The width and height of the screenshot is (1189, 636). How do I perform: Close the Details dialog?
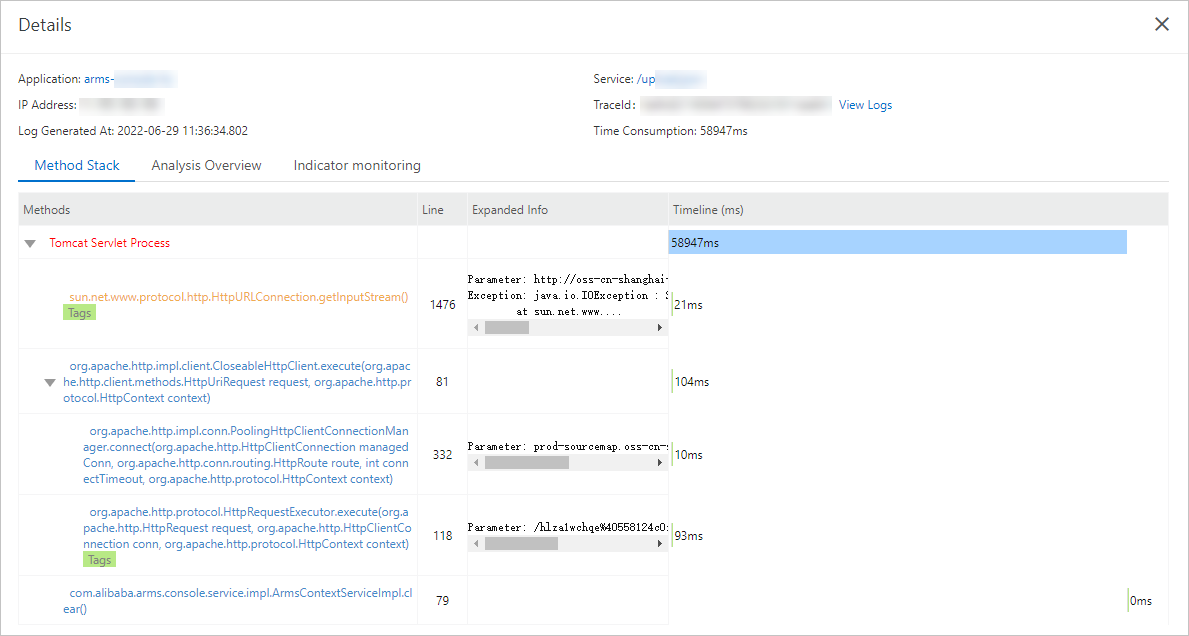point(1162,23)
